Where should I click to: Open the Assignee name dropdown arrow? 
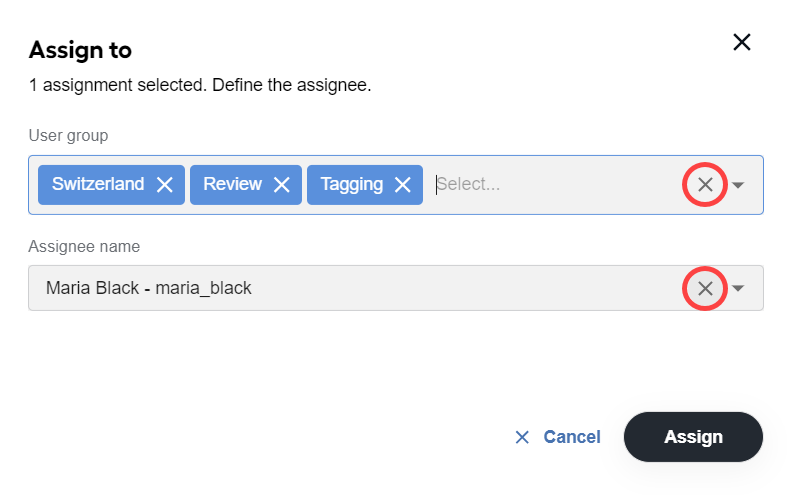738,288
